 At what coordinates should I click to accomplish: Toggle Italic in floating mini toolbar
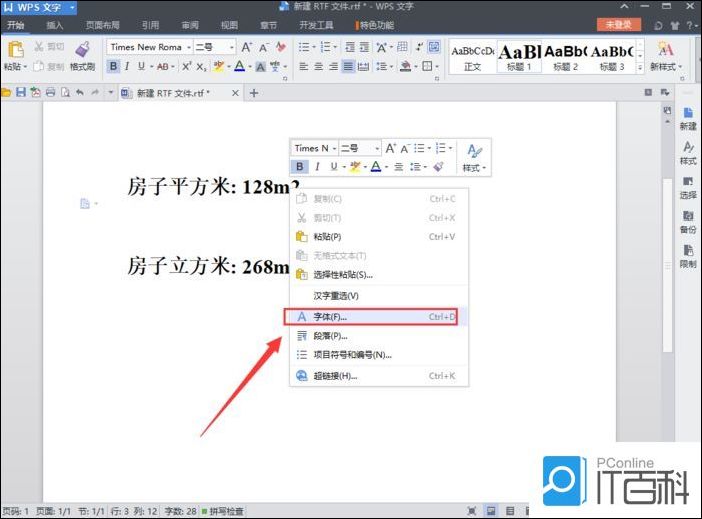[x=317, y=167]
